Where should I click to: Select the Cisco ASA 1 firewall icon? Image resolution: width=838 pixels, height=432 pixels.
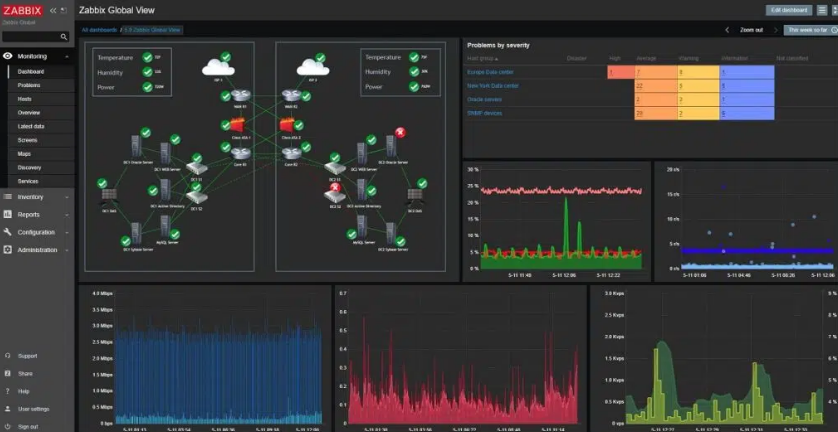238,126
